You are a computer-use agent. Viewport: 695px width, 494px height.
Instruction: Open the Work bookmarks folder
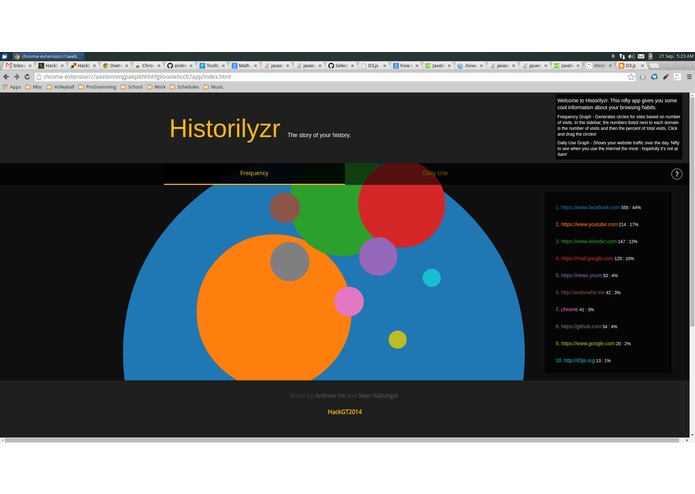156,87
